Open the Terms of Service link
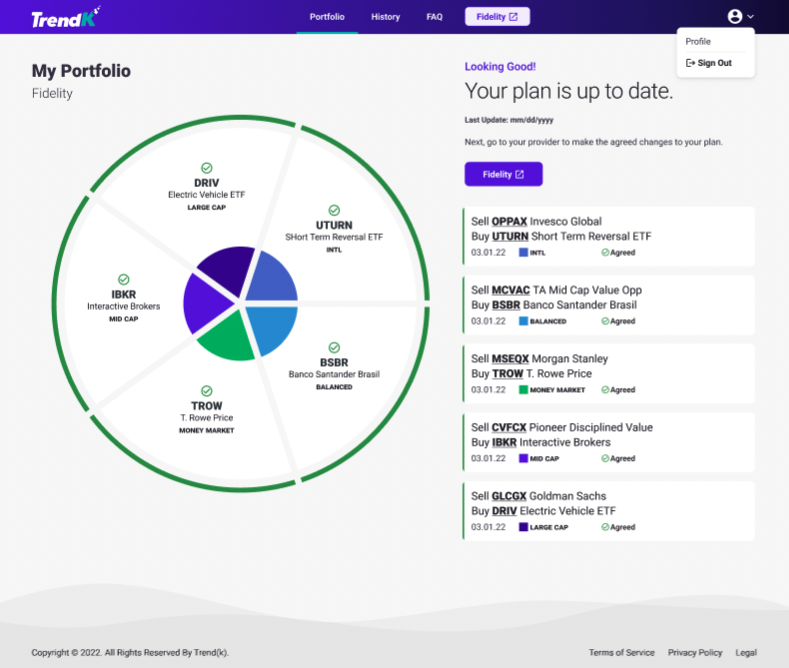Viewport: 789px width, 668px height. 621,652
